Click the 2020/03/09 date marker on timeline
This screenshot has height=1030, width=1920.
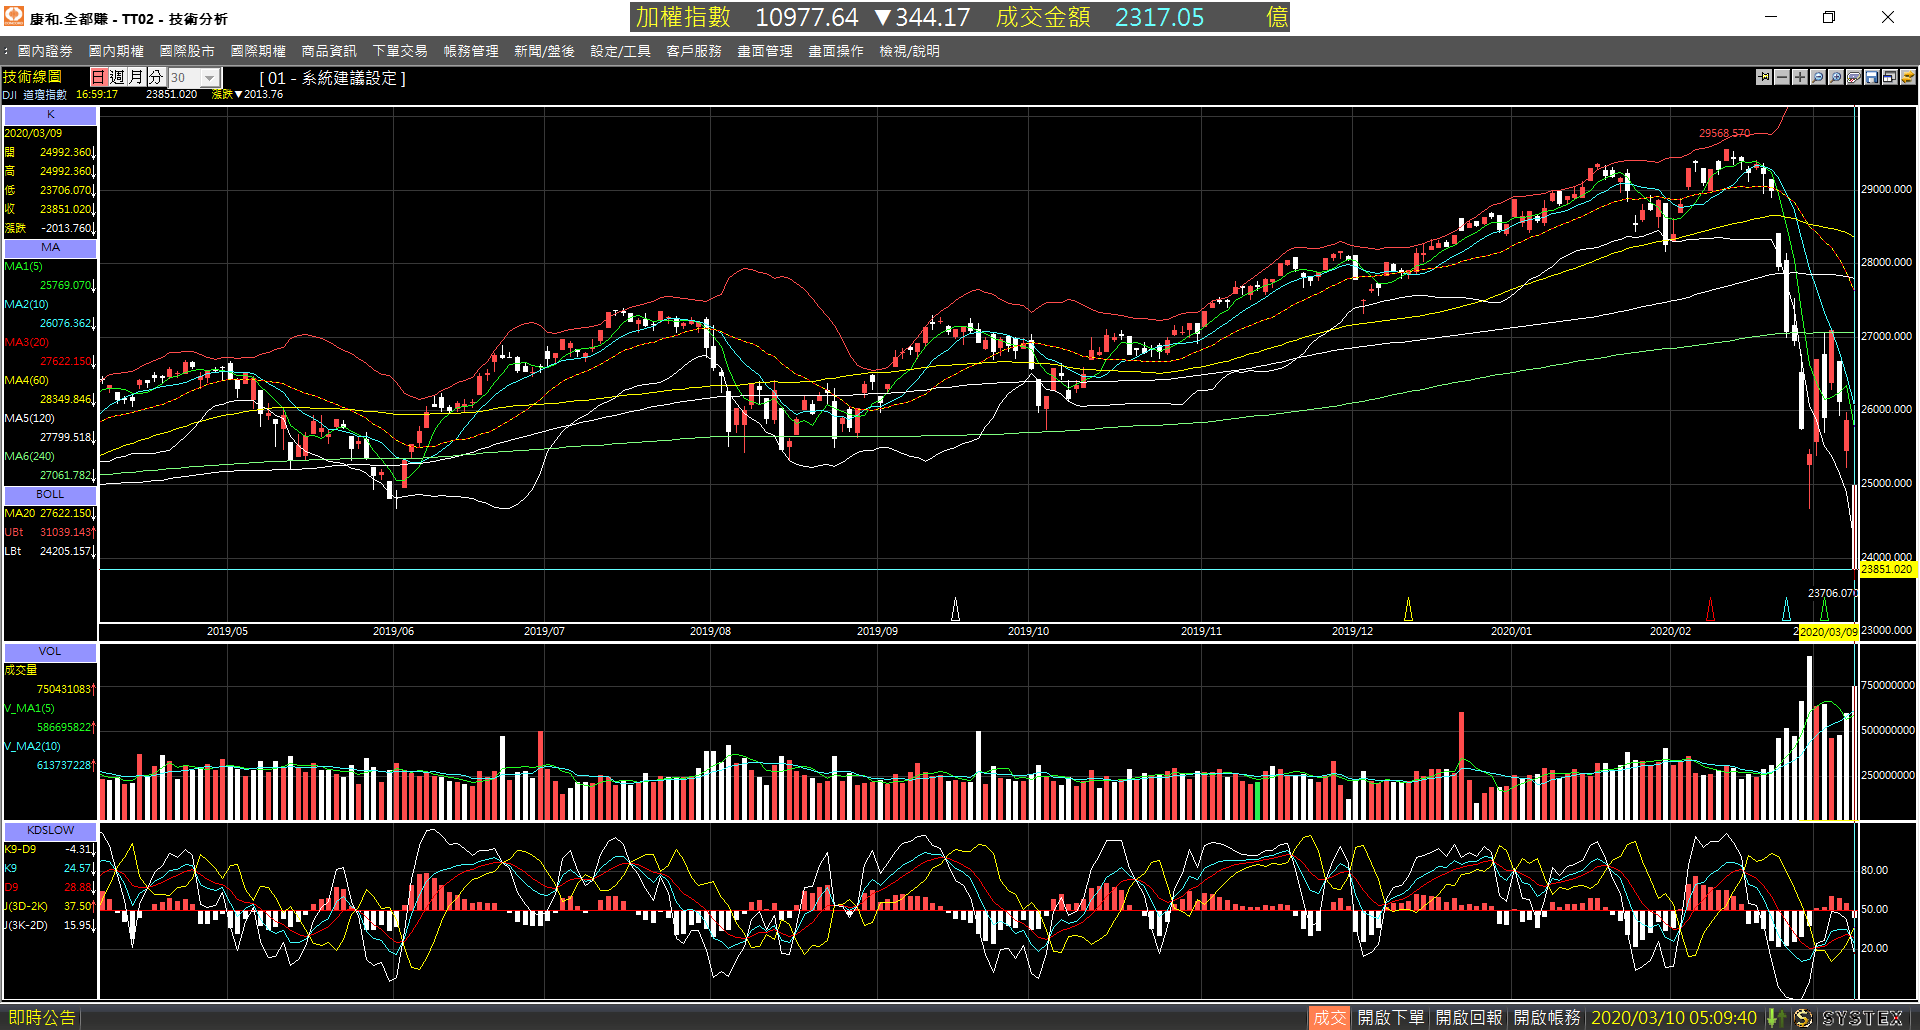coord(1828,632)
